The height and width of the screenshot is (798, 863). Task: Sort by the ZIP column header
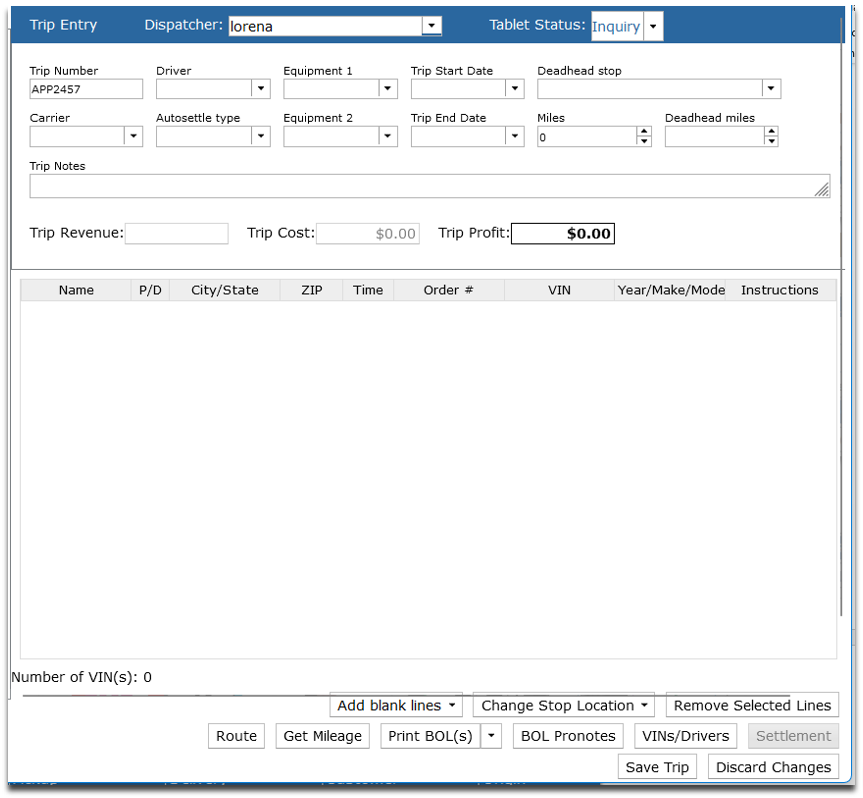[x=312, y=290]
